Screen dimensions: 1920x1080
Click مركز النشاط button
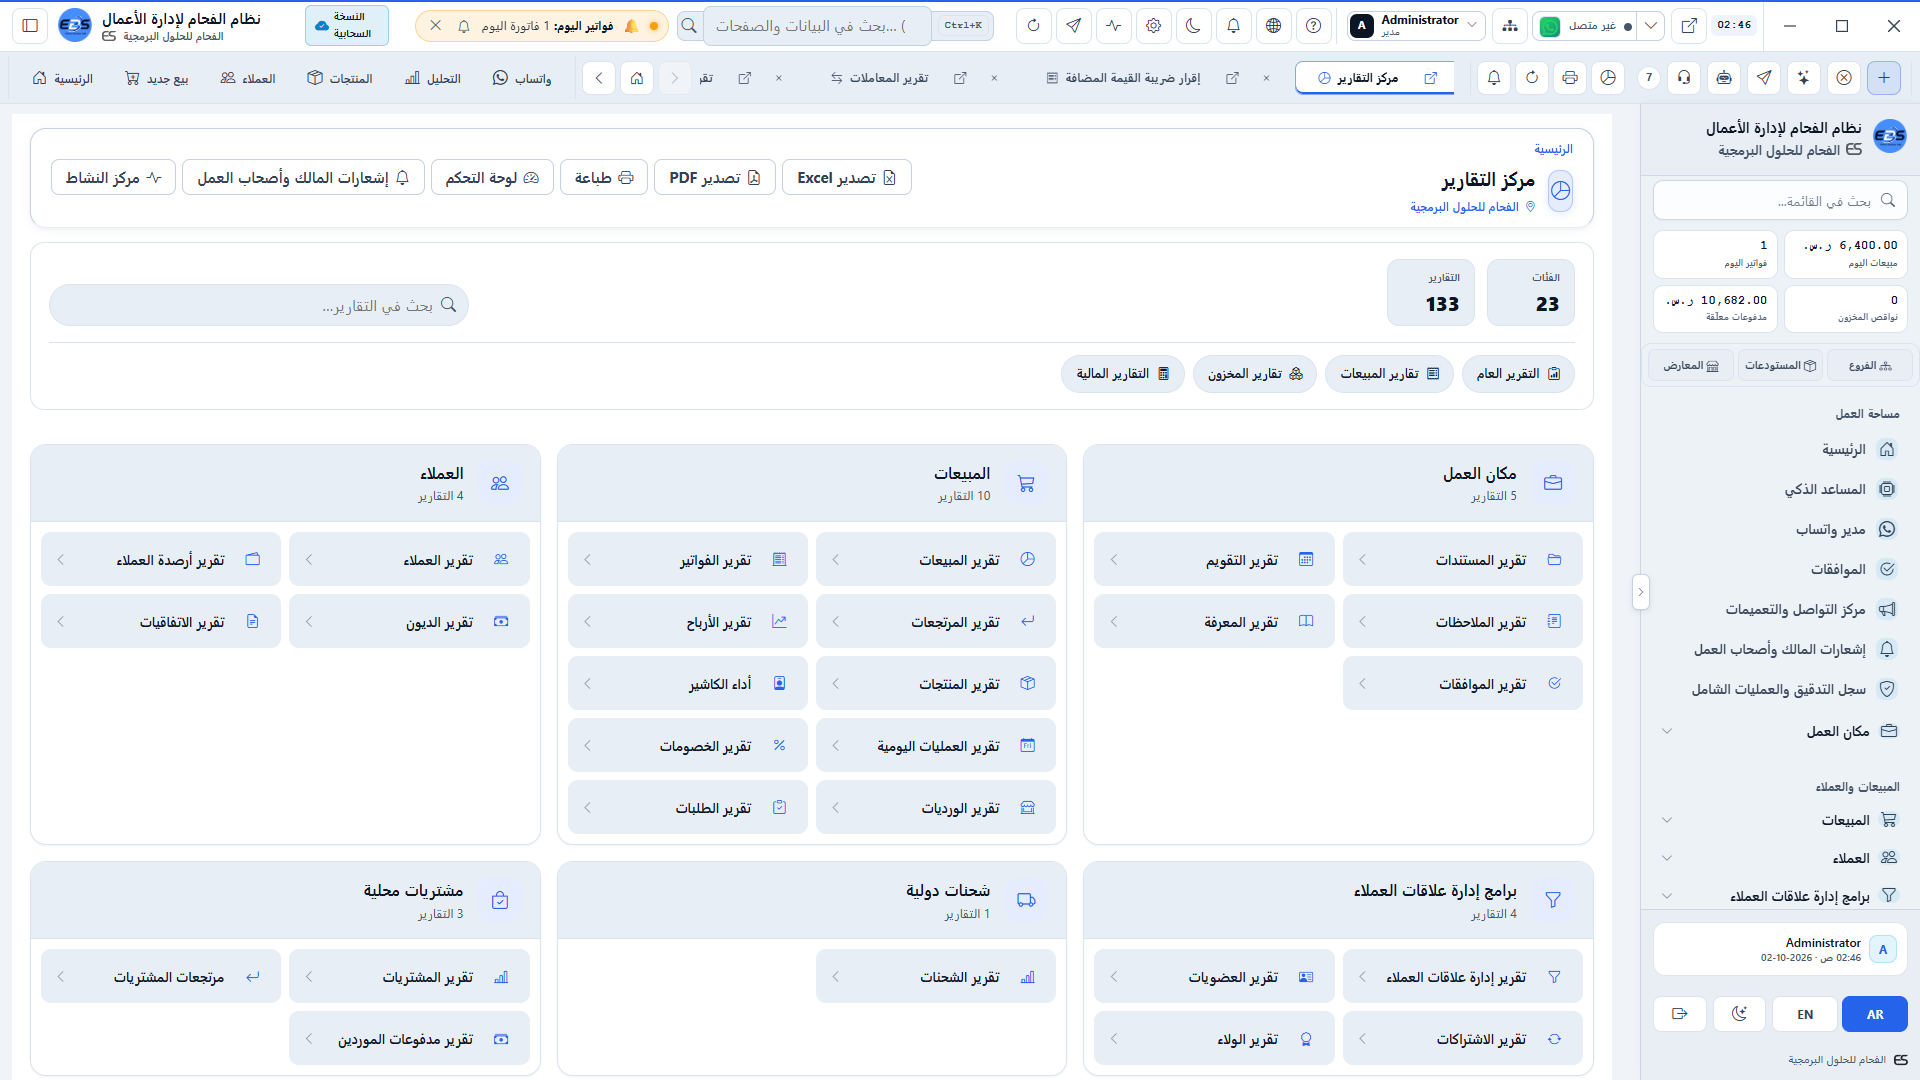pyautogui.click(x=113, y=178)
